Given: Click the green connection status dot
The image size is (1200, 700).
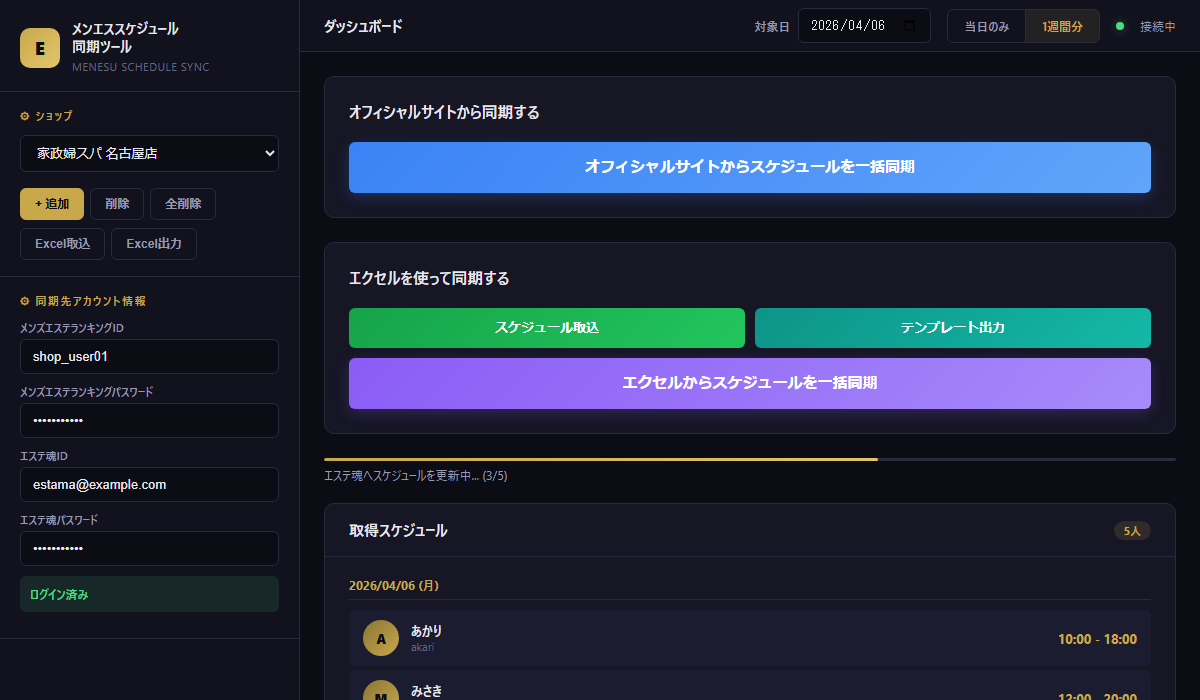Looking at the screenshot, I should click(1119, 26).
